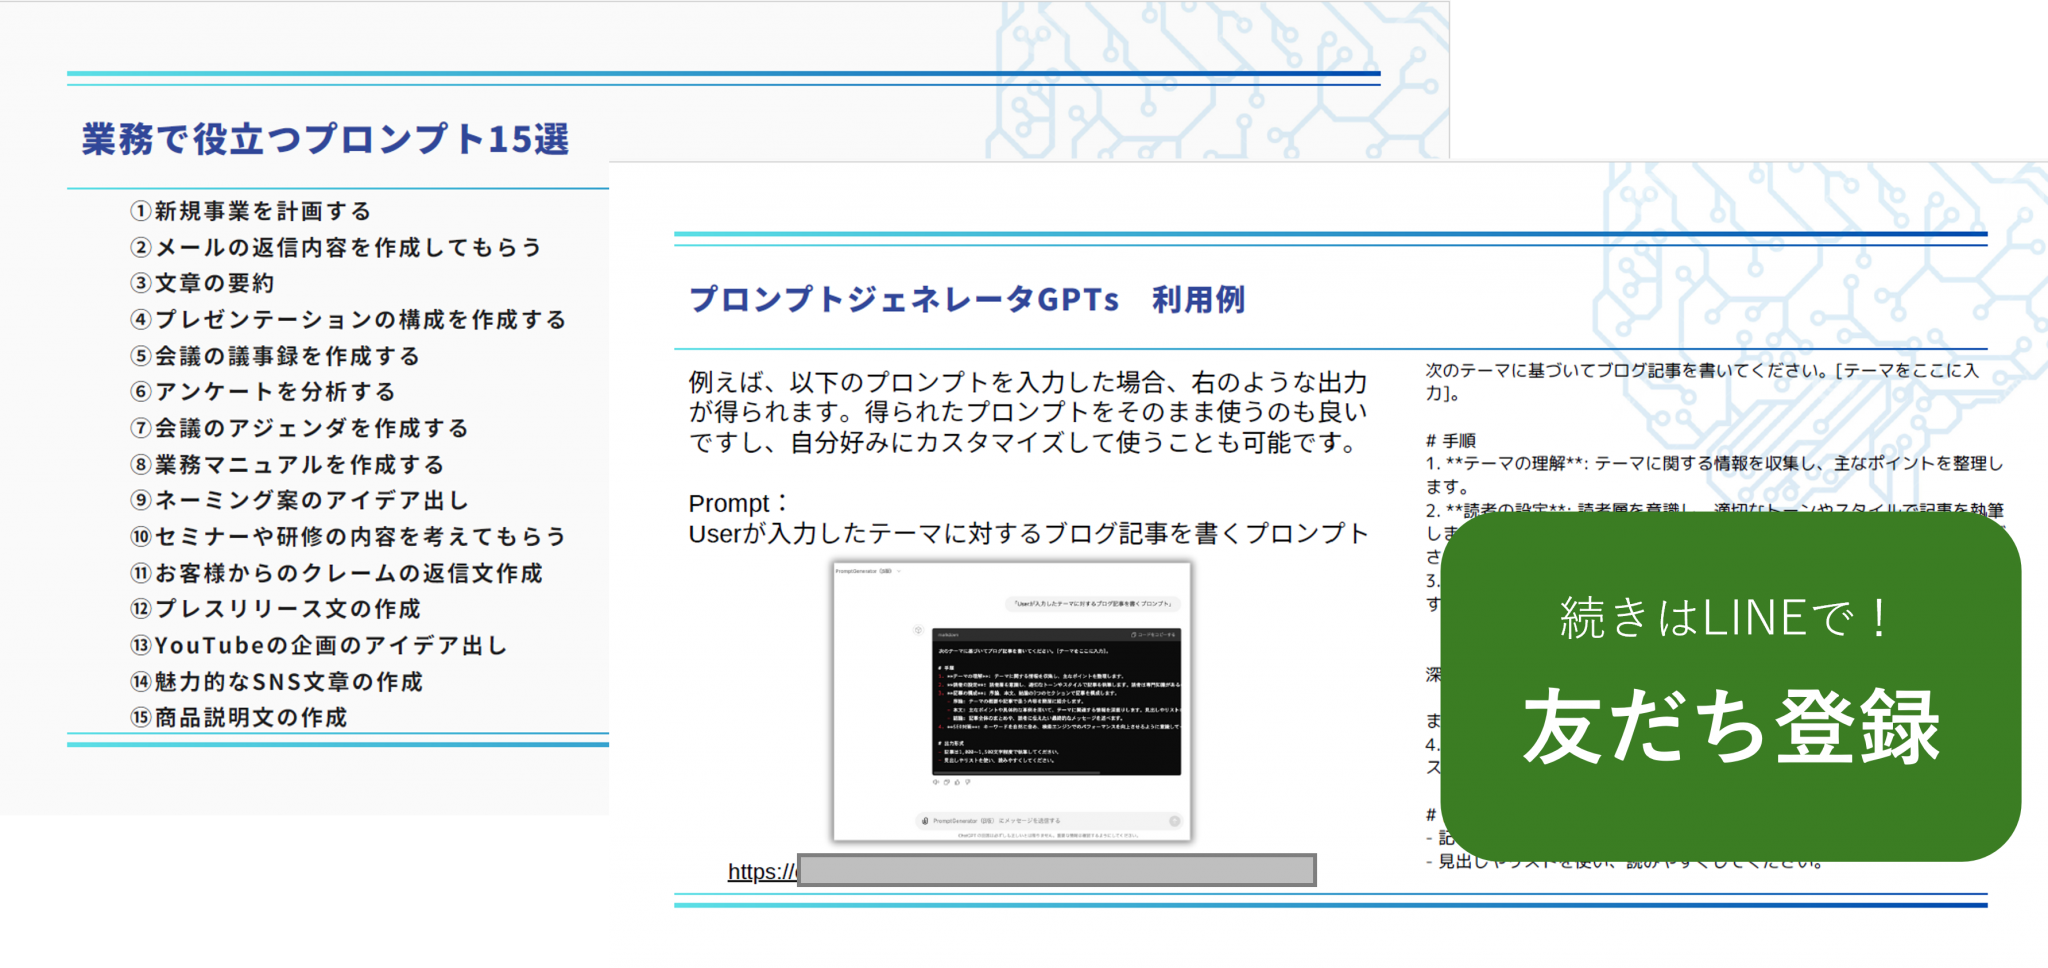
Task: Click the ChatGPT sparkle avatar beside the response
Action: click(918, 630)
